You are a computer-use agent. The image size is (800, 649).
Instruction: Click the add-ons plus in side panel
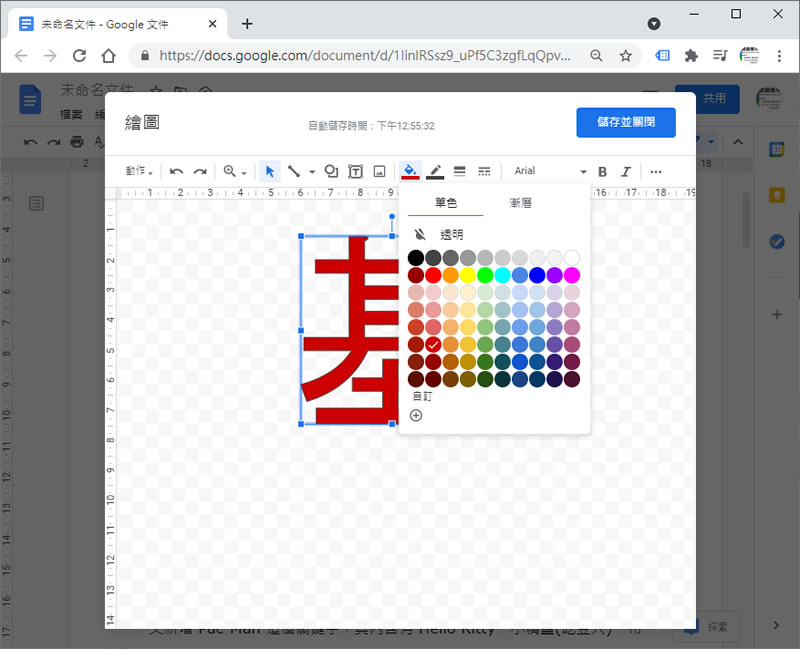(x=777, y=314)
